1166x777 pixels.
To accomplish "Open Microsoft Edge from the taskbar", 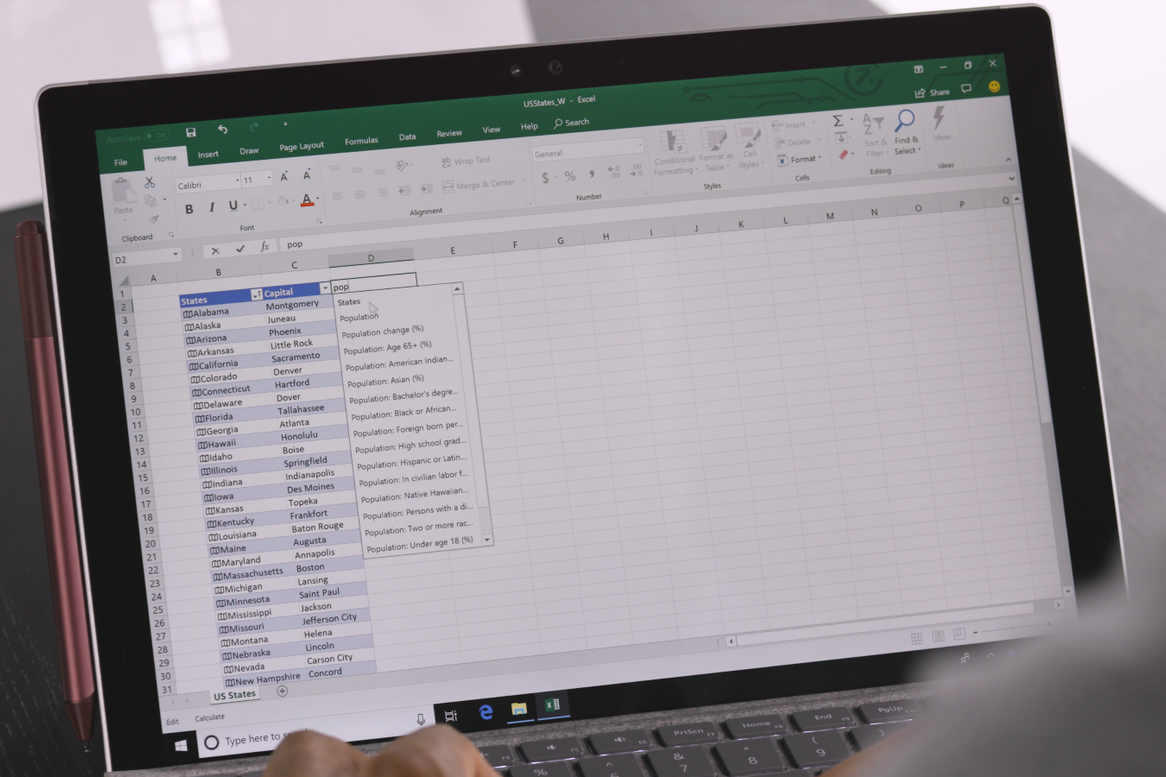I will pos(486,712).
